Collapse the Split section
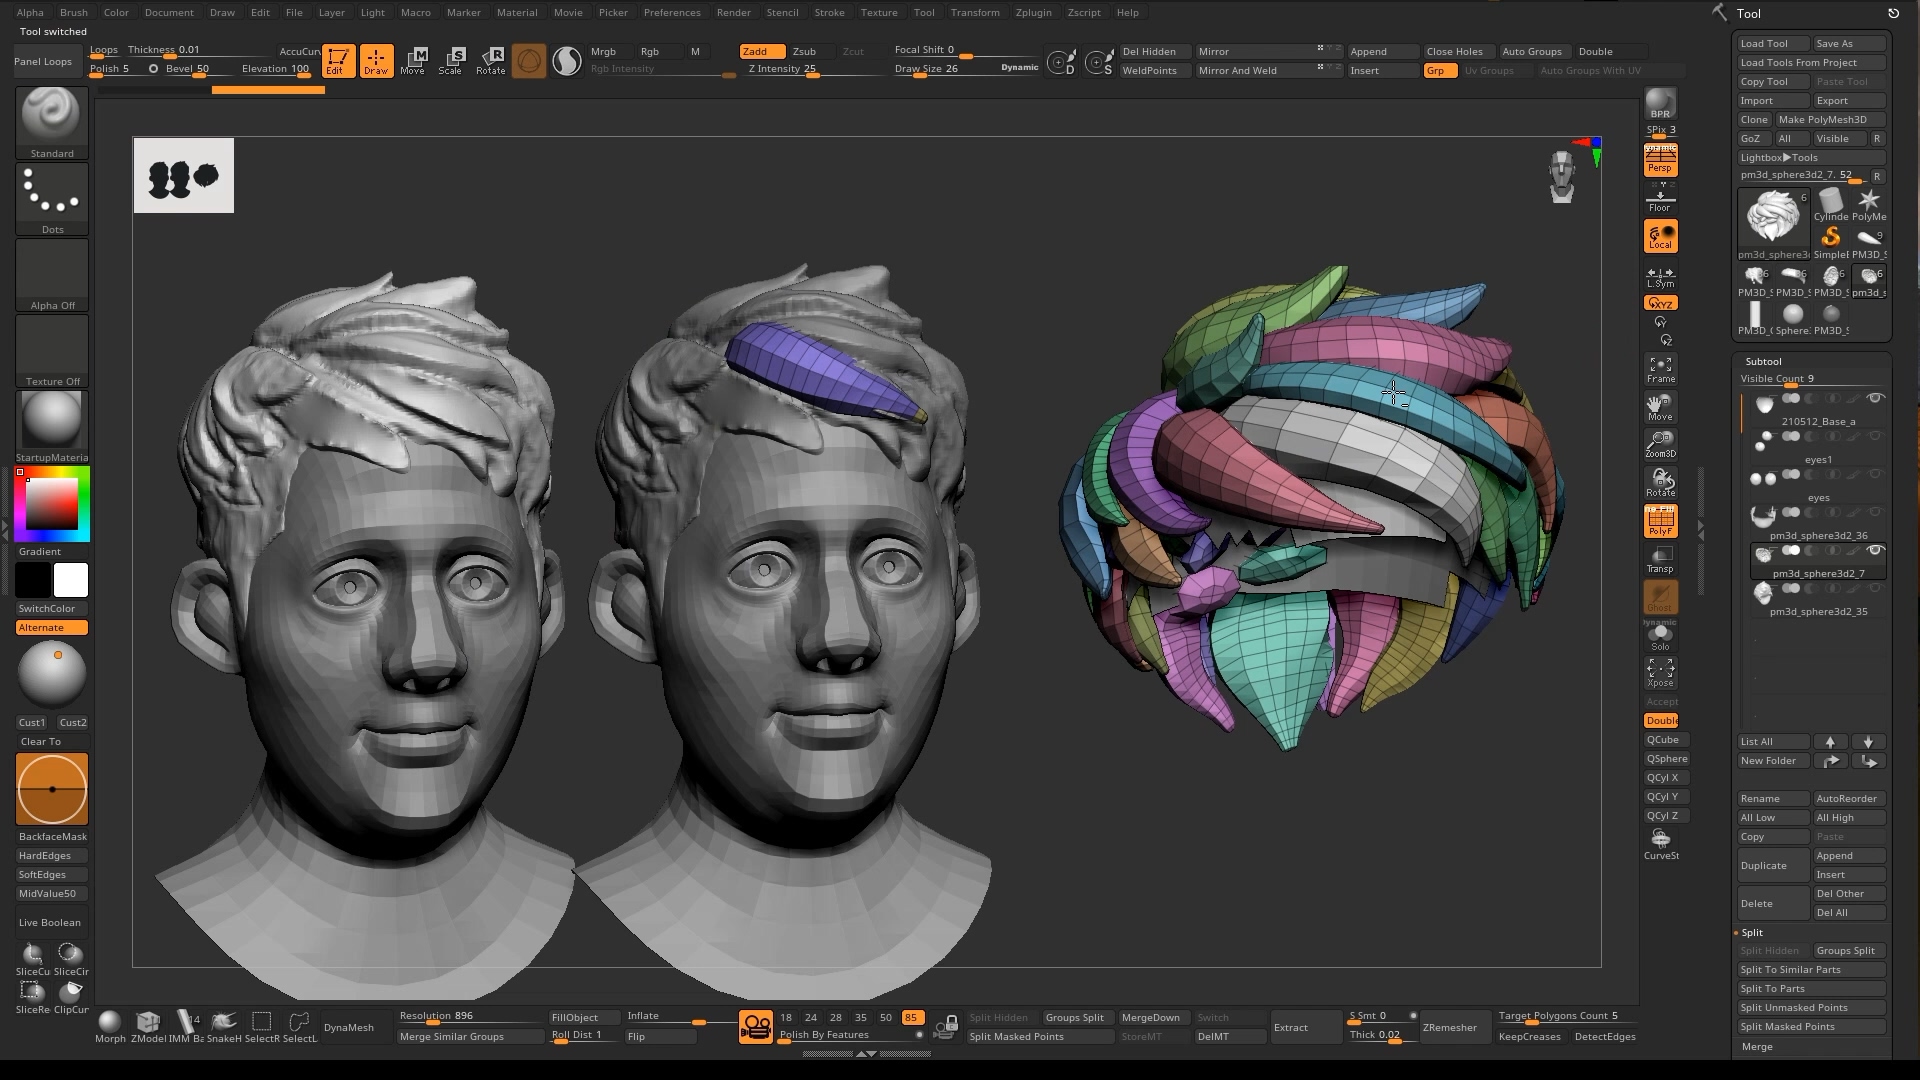The width and height of the screenshot is (1920, 1080). click(x=1752, y=932)
